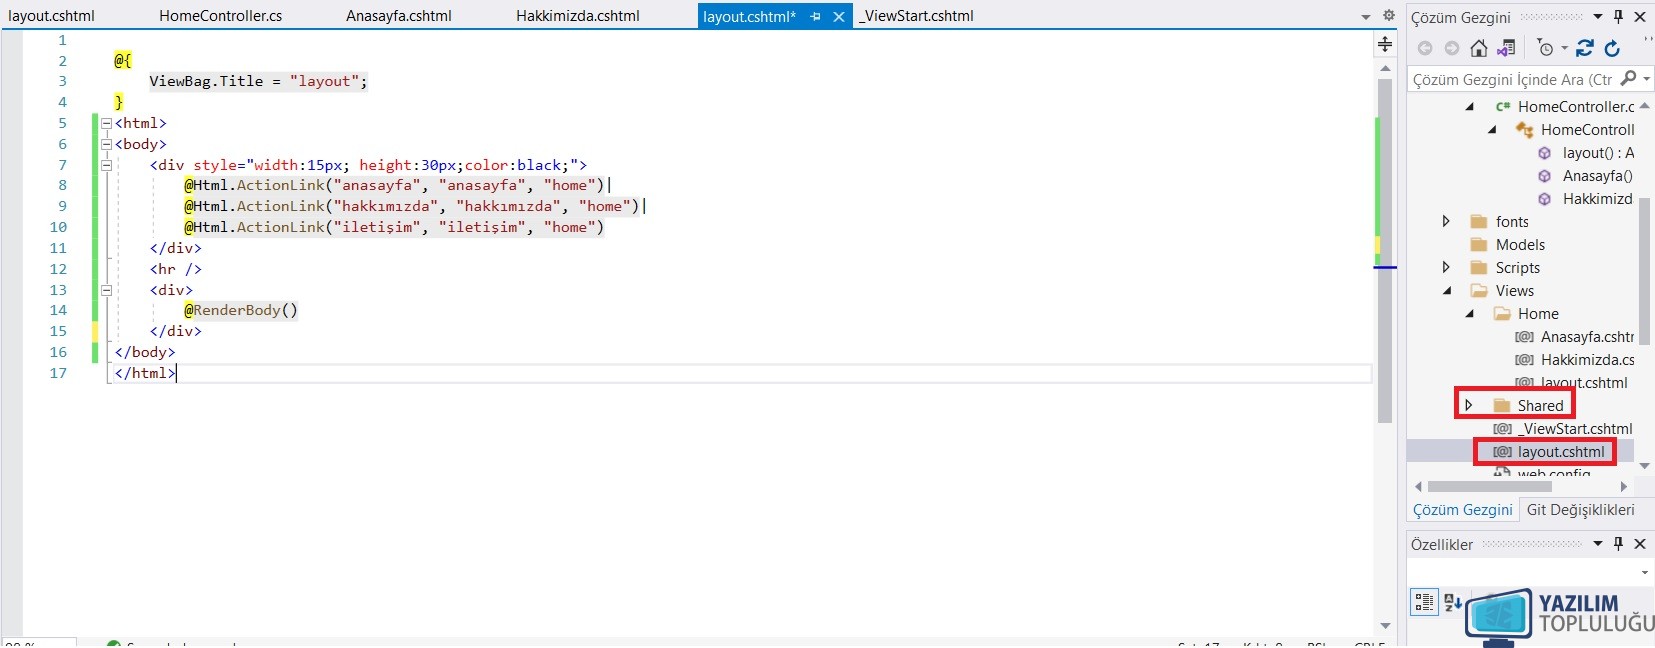Switch to the _ViewStart.cshtml tab

tap(917, 16)
